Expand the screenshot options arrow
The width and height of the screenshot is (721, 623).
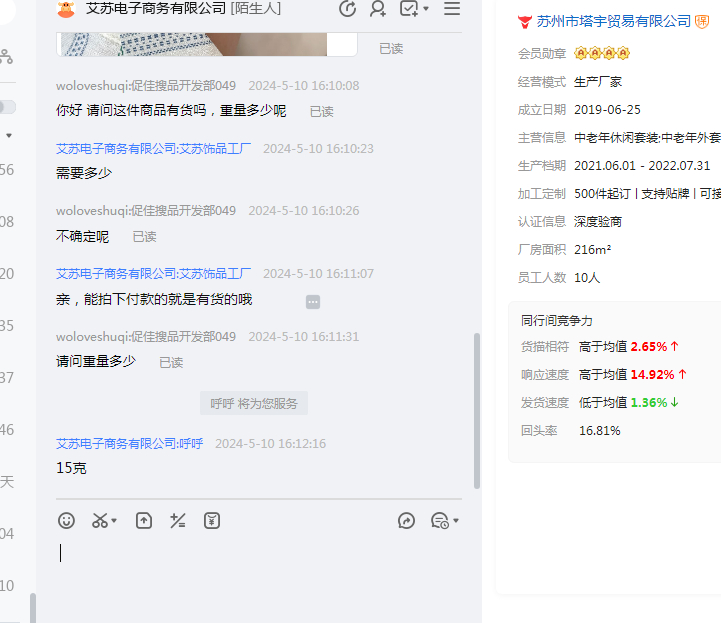(x=114, y=520)
